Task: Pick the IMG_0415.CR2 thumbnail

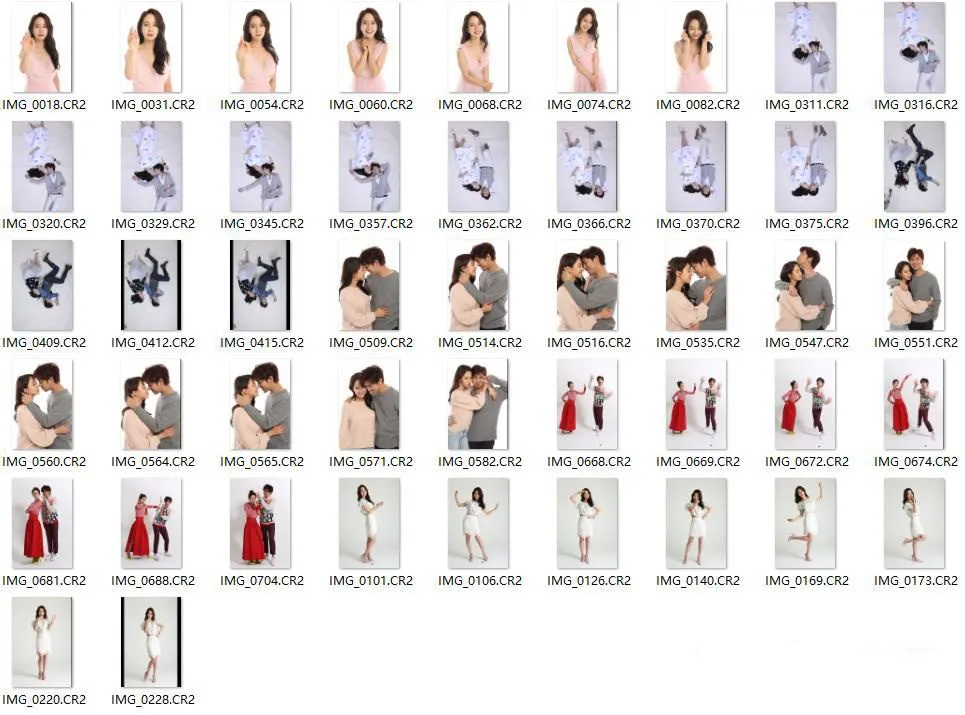Action: click(x=260, y=286)
